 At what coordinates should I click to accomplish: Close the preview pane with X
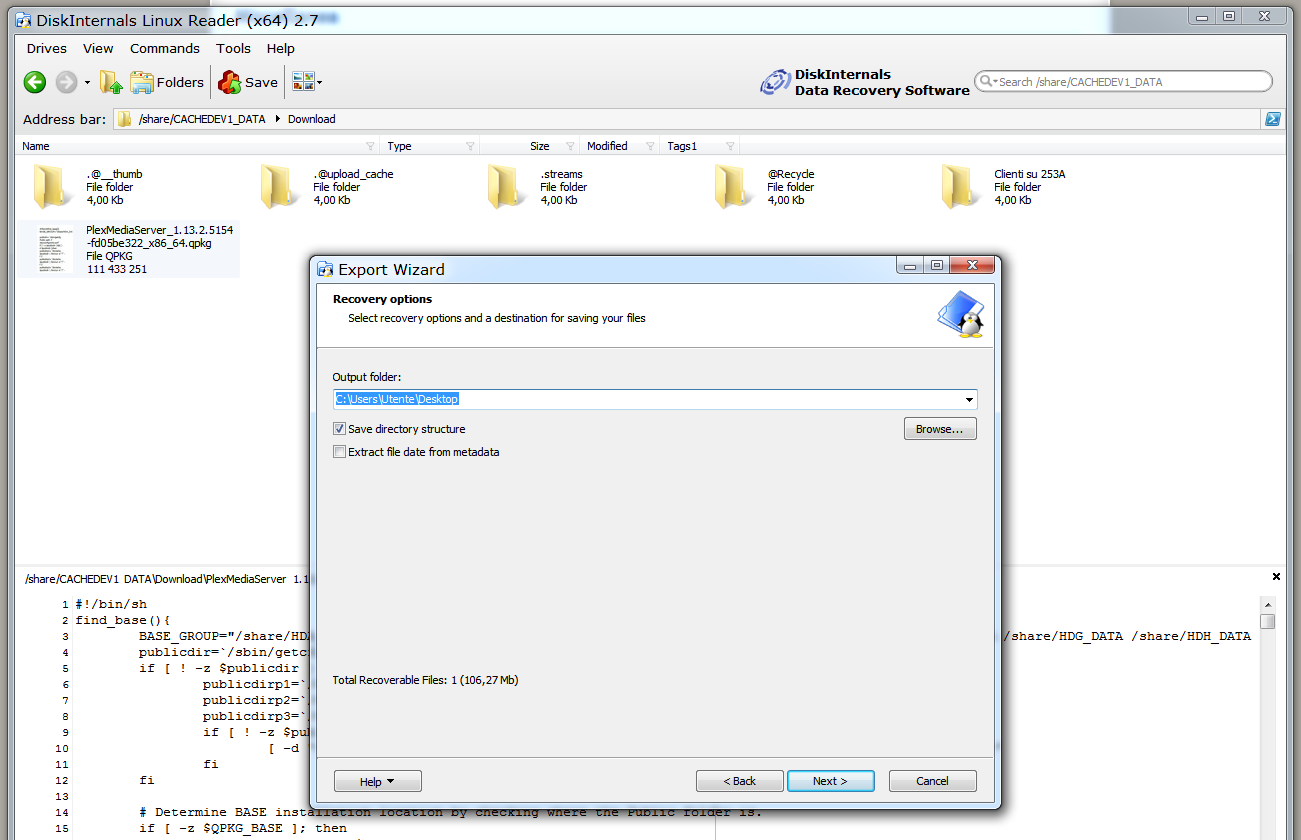pos(1276,577)
